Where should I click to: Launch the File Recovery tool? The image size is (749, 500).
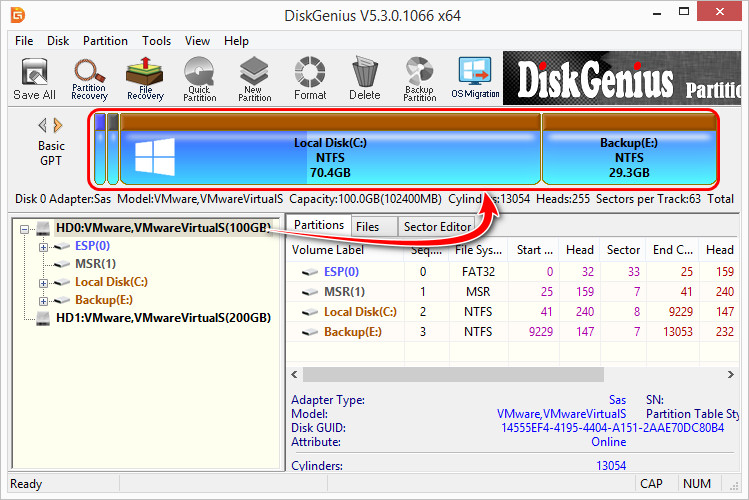click(x=145, y=79)
